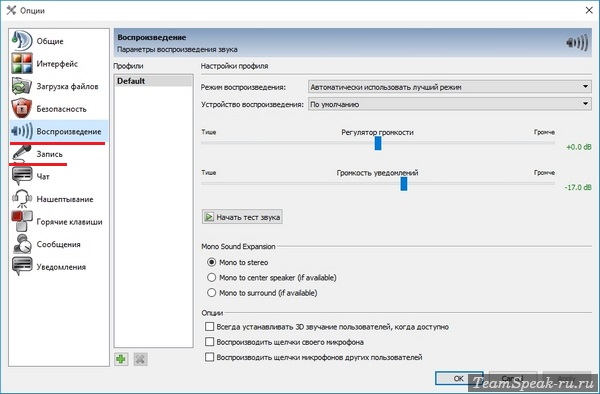Click the -17.0 dB notification value

pos(578,187)
